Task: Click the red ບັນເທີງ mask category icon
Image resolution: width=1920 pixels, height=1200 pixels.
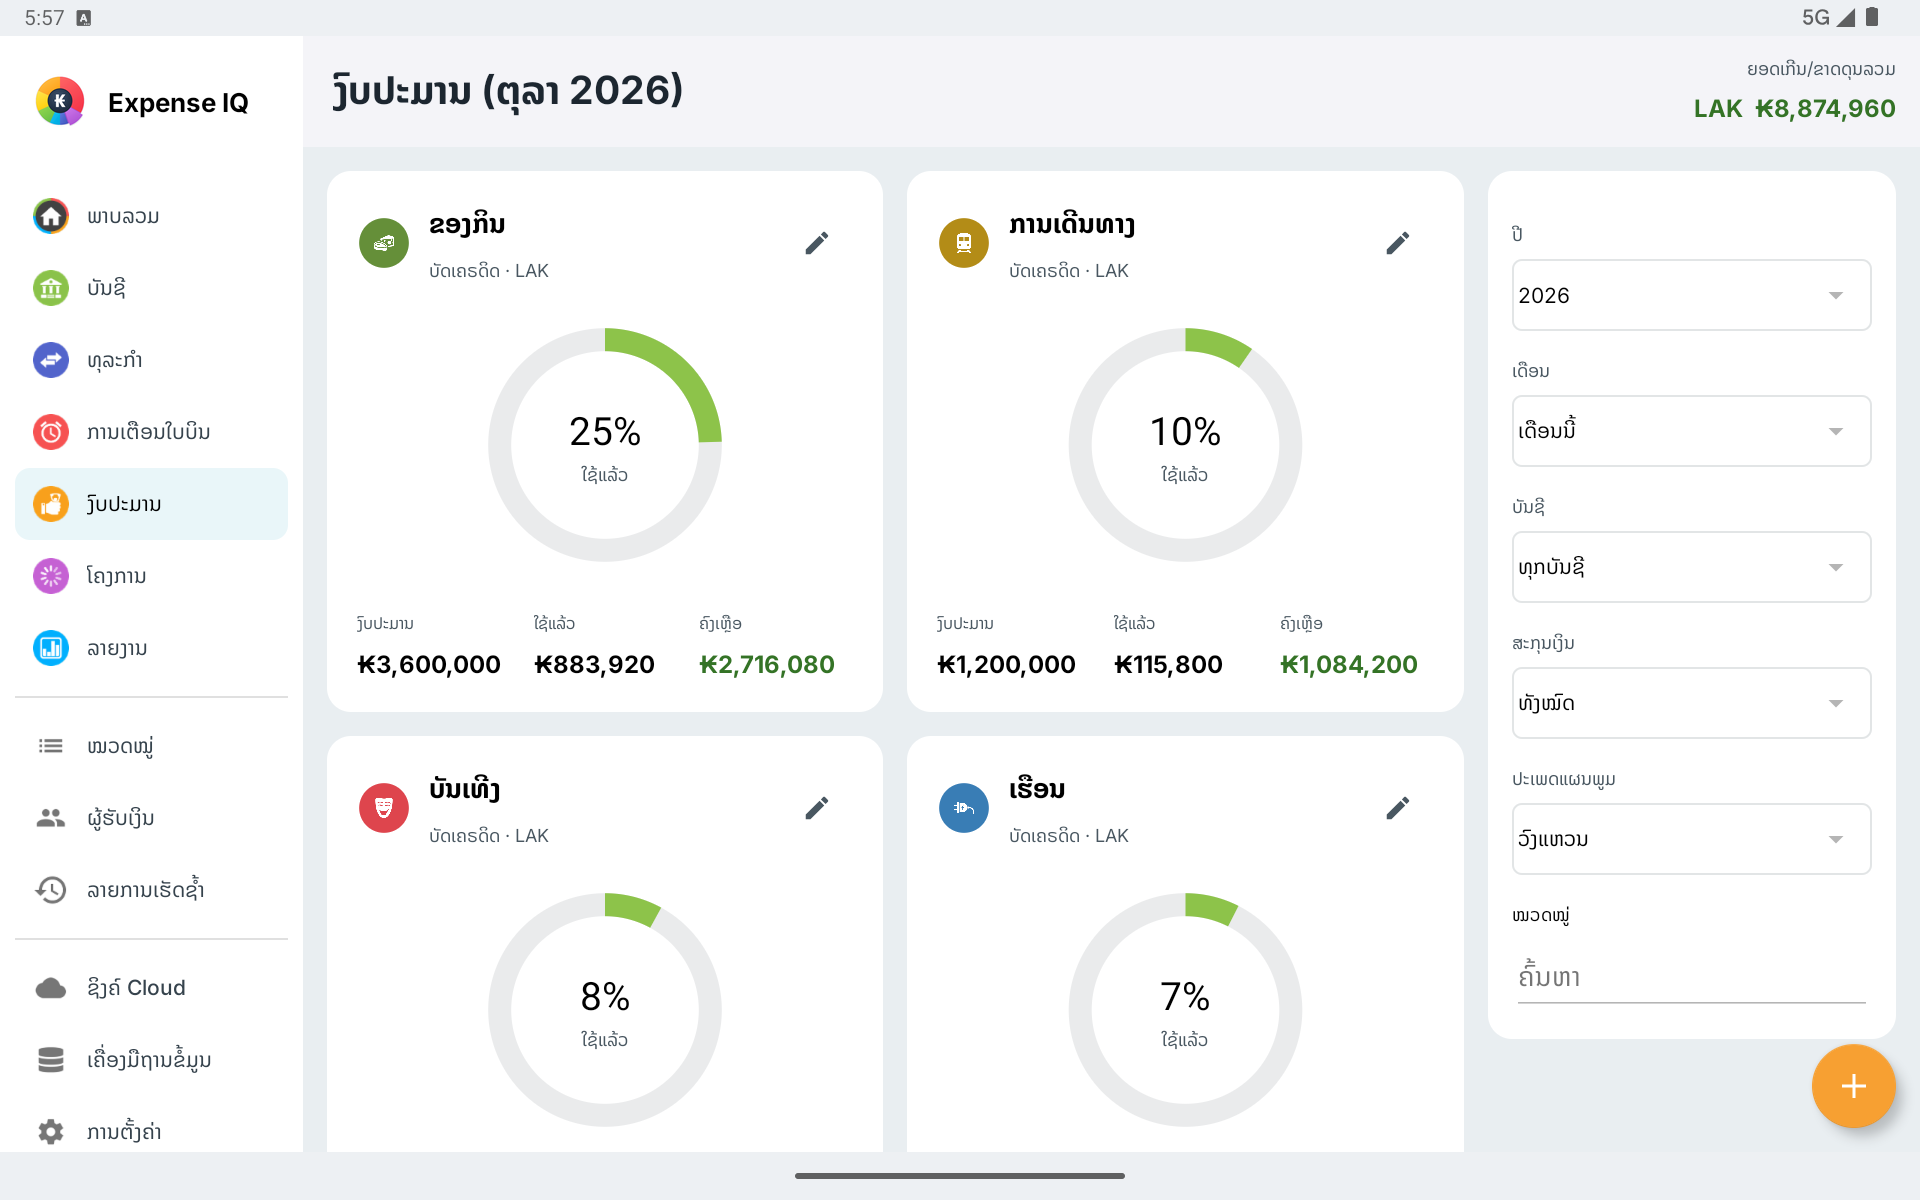Action: tap(384, 808)
